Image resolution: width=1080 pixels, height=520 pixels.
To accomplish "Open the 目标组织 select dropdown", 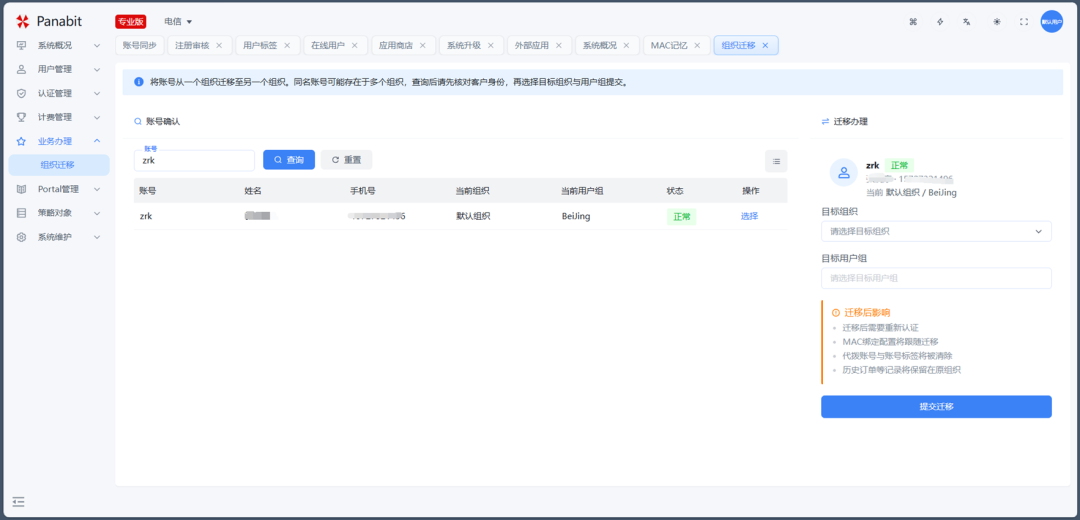I will tap(936, 231).
